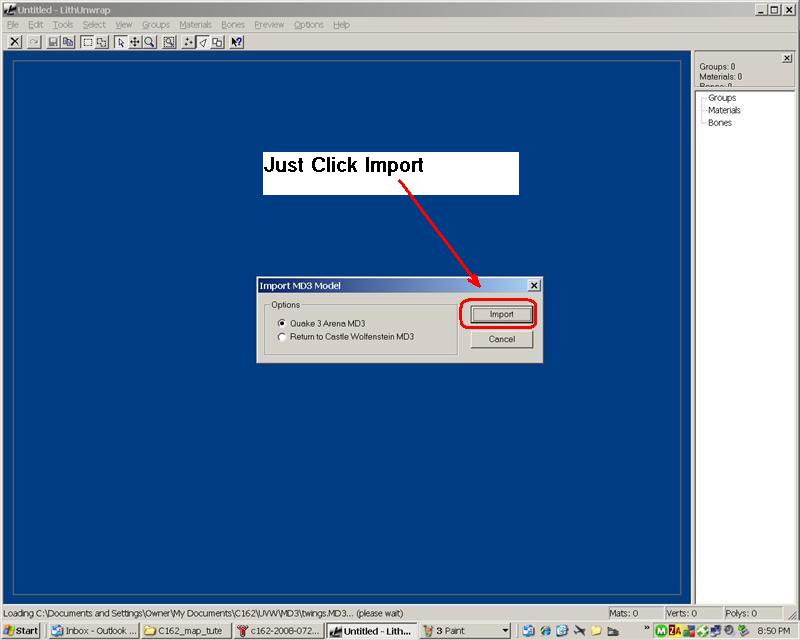
Task: Select the overlapping dashed shapes selection tool
Action: [102, 42]
